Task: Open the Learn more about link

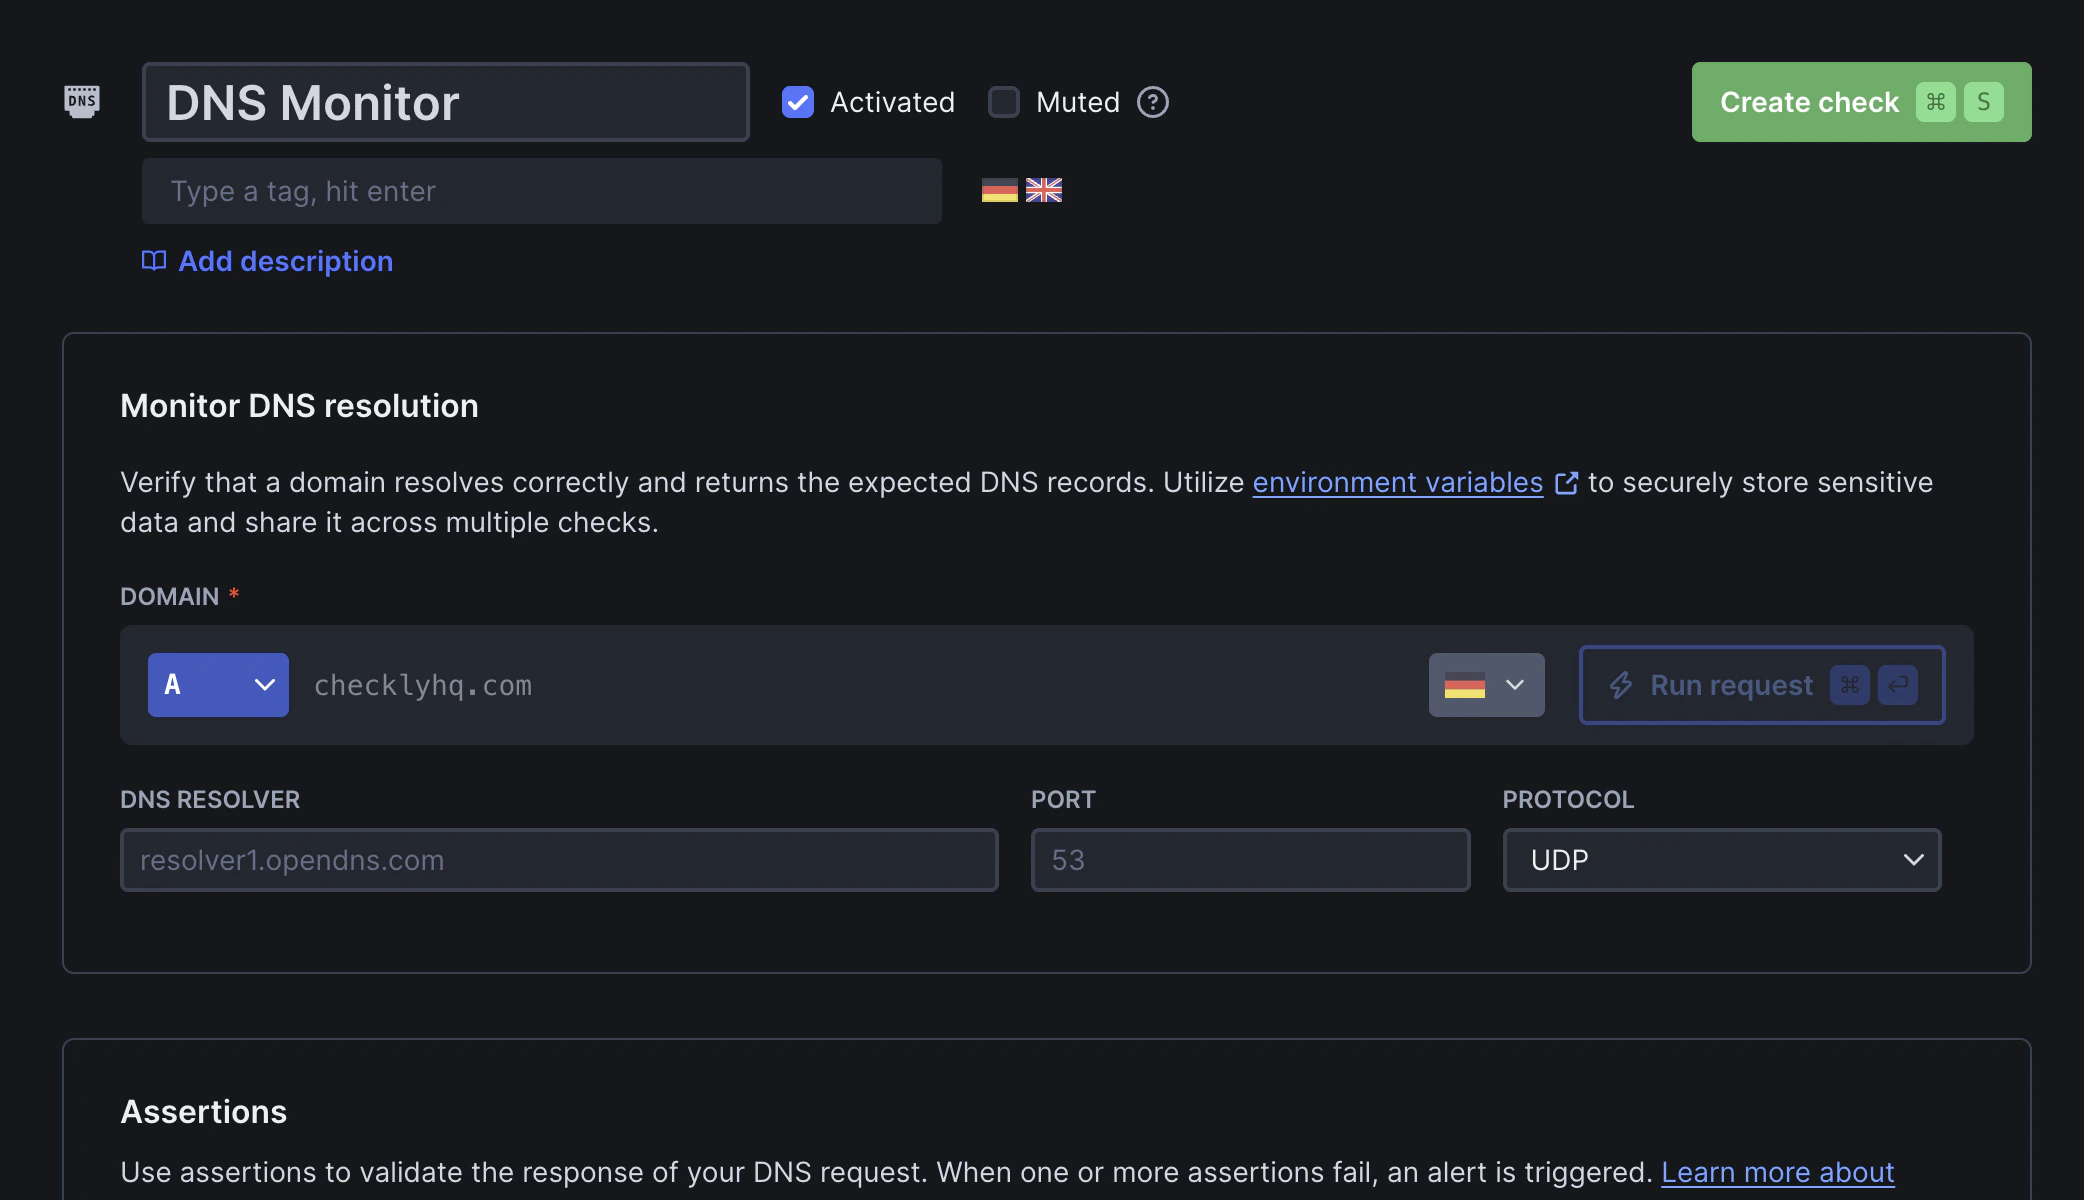Action: tap(1777, 1171)
